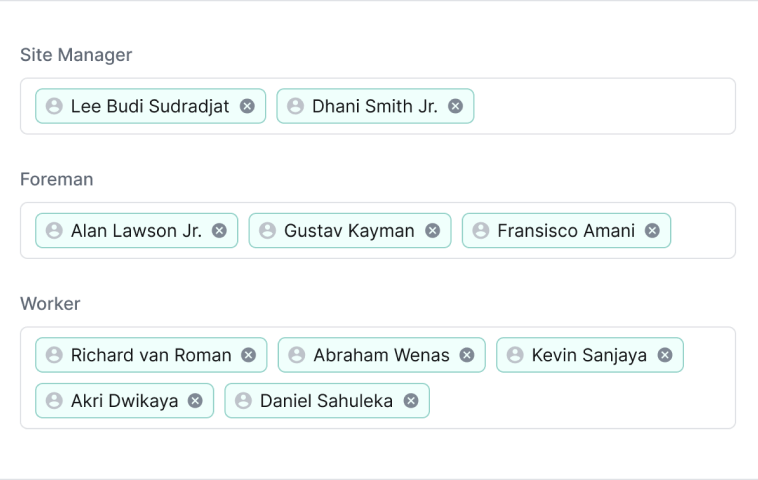
Task: Select the Fransisco Amani name chip
Action: pyautogui.click(x=566, y=231)
